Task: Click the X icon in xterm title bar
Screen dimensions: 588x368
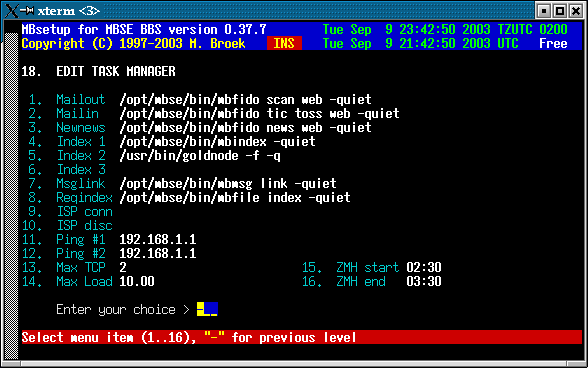Action: 11,11
